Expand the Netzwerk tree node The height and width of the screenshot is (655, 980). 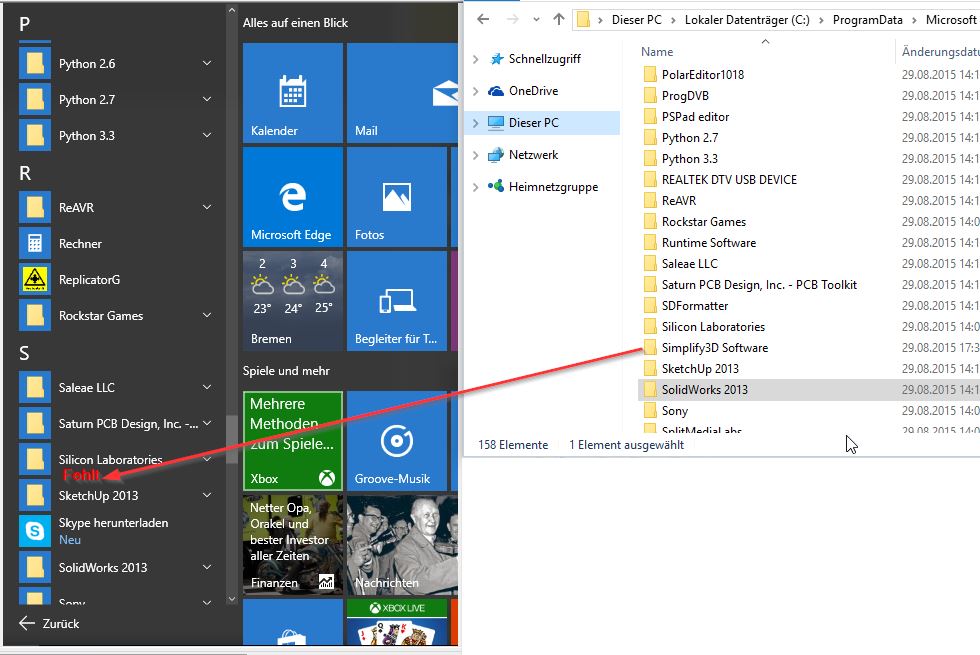tap(476, 155)
